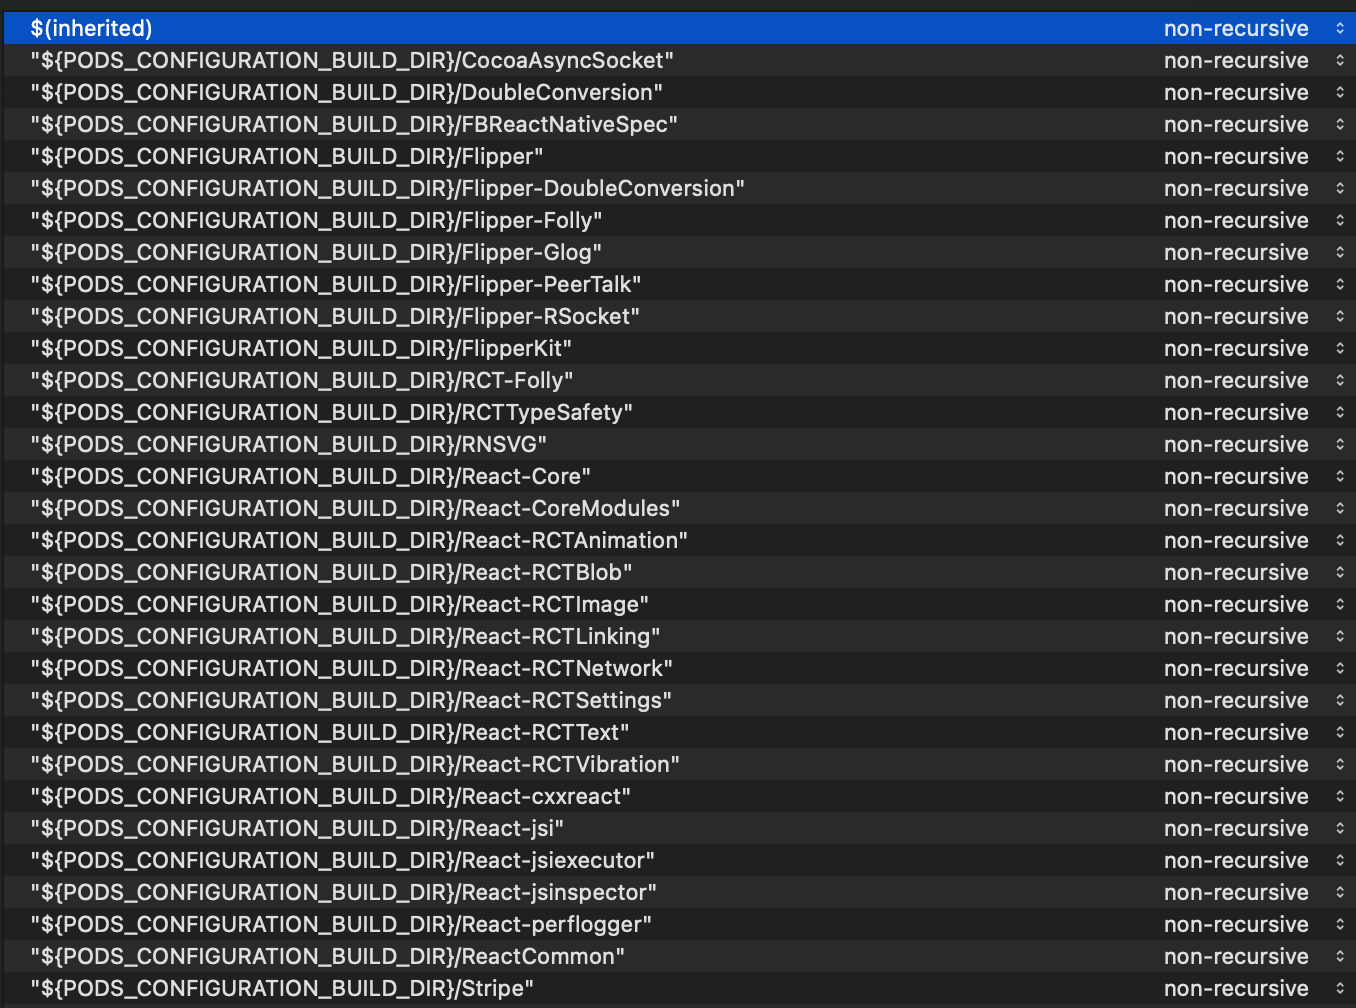1356x1008 pixels.
Task: Select the React-cxxreact path row
Action: [680, 796]
